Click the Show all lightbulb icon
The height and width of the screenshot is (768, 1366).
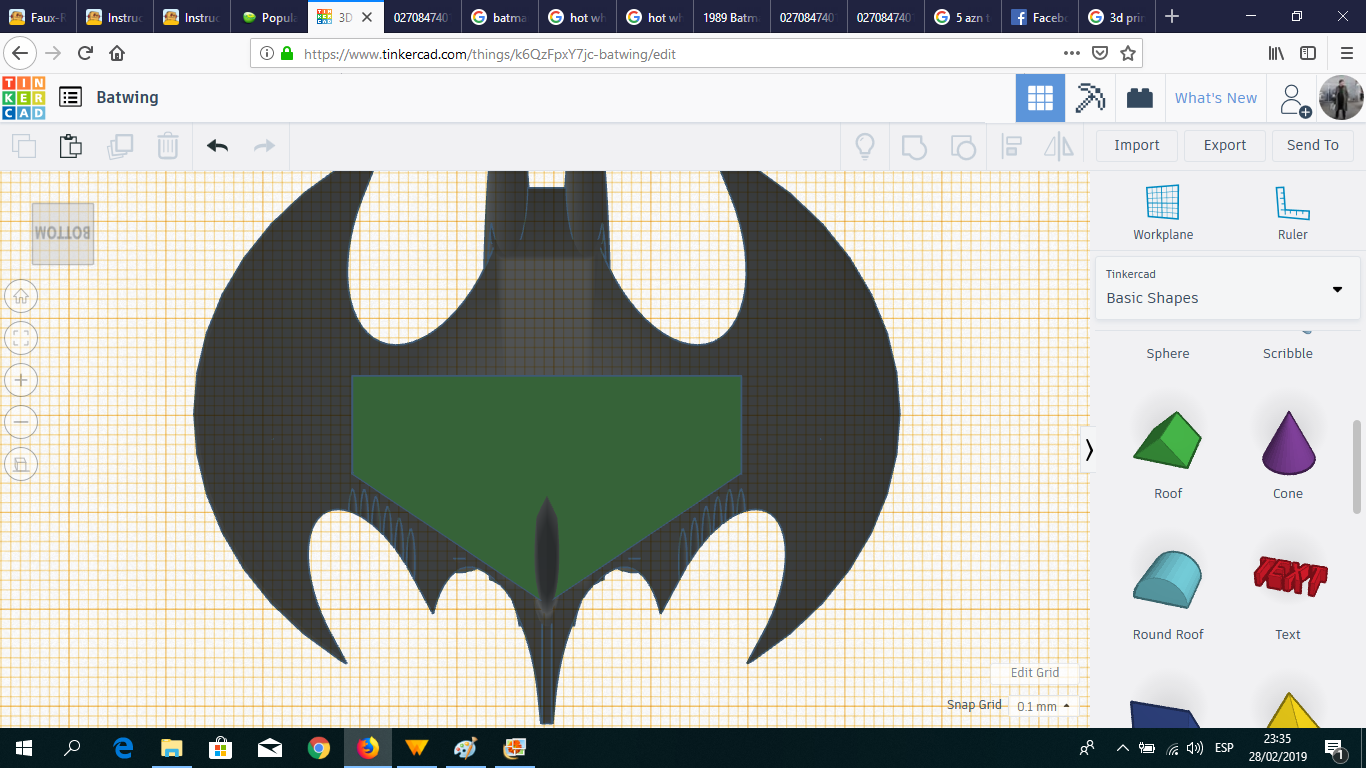coord(865,146)
